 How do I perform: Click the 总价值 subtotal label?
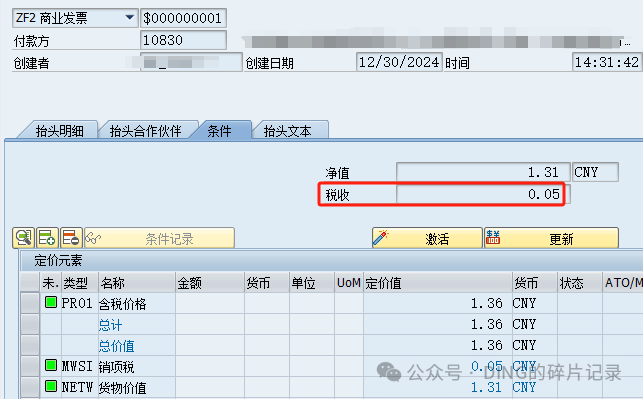[116, 346]
